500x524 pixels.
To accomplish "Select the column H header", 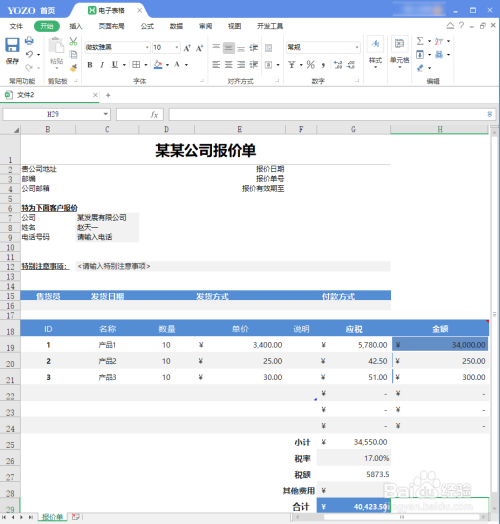I will pos(440,129).
